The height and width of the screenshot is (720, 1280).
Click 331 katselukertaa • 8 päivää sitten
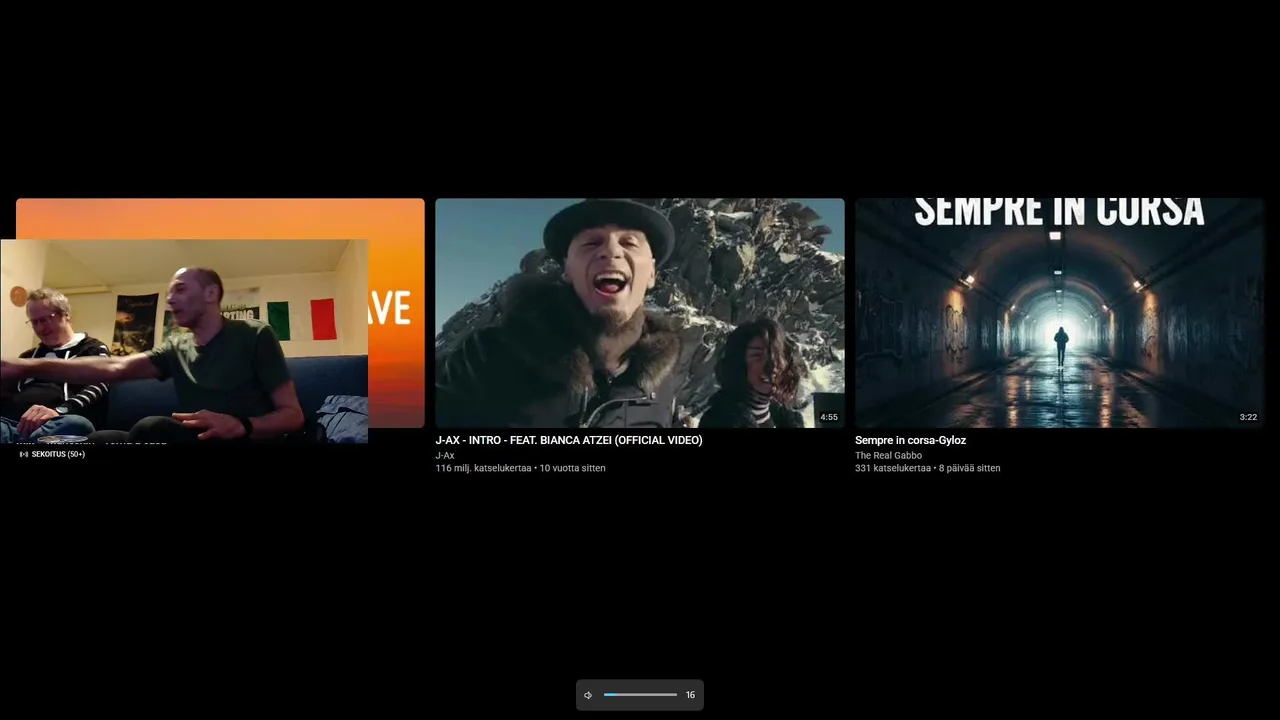(927, 468)
